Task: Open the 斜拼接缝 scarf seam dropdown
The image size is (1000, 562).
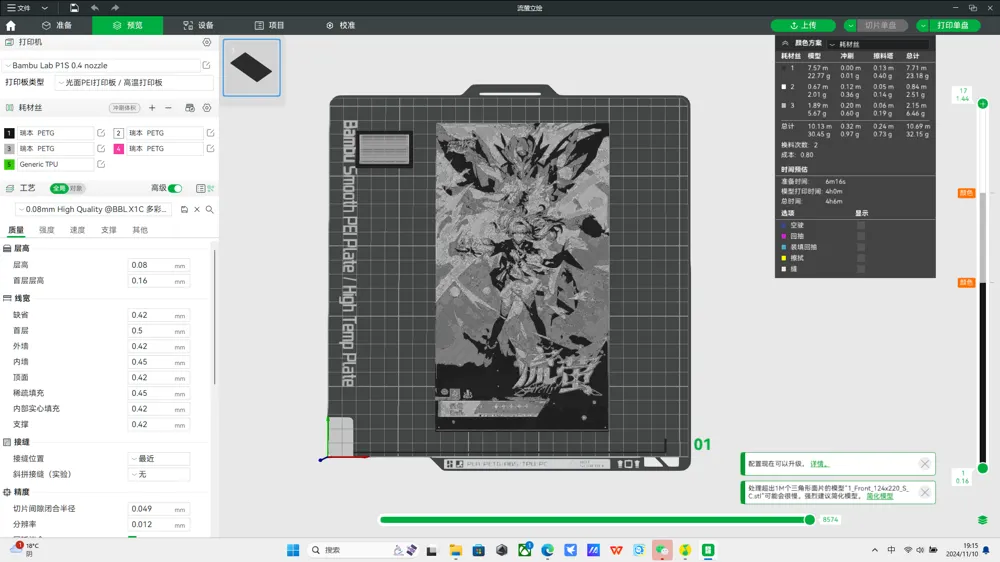Action: click(x=159, y=474)
